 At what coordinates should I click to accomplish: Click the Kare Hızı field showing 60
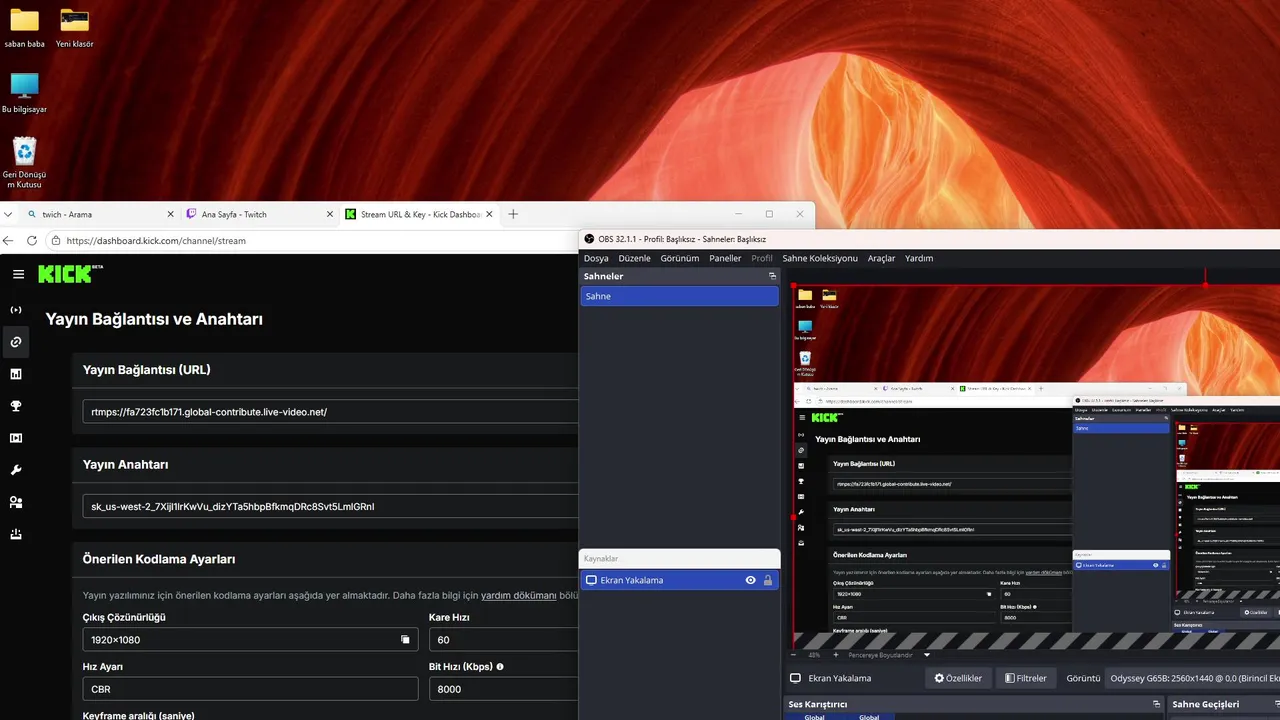coord(503,640)
